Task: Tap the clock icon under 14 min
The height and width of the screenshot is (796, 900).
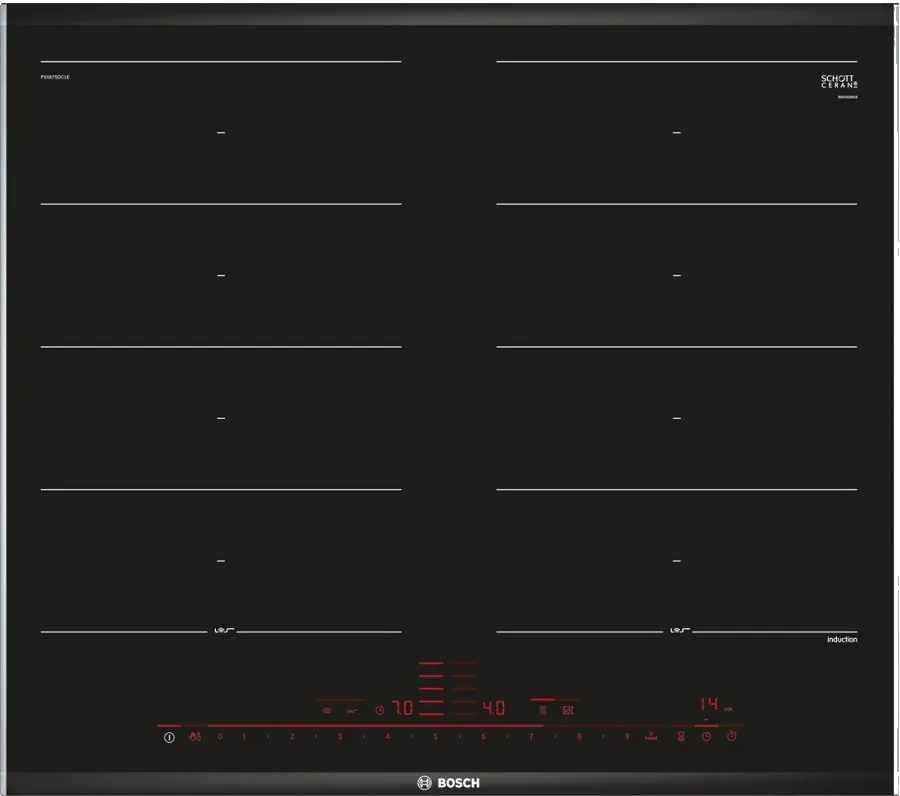Action: pos(706,737)
